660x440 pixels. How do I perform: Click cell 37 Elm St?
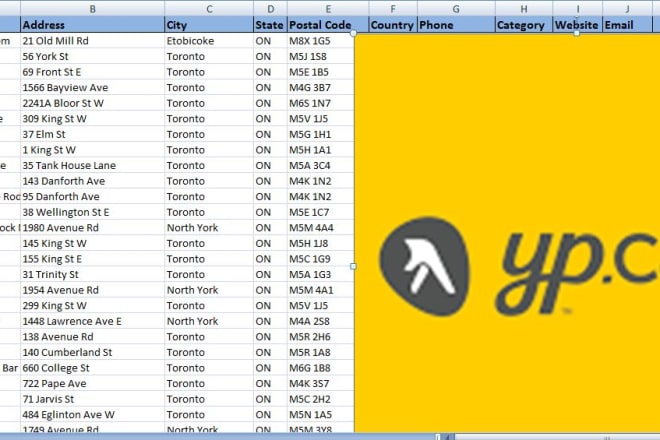point(92,134)
